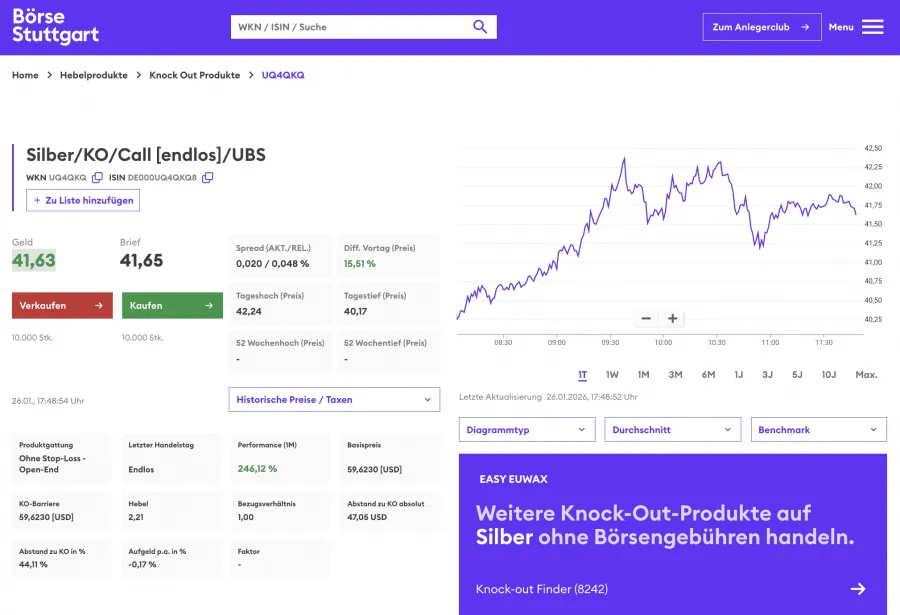Navigate to Knock Out Produkte breadcrumb

(x=194, y=74)
